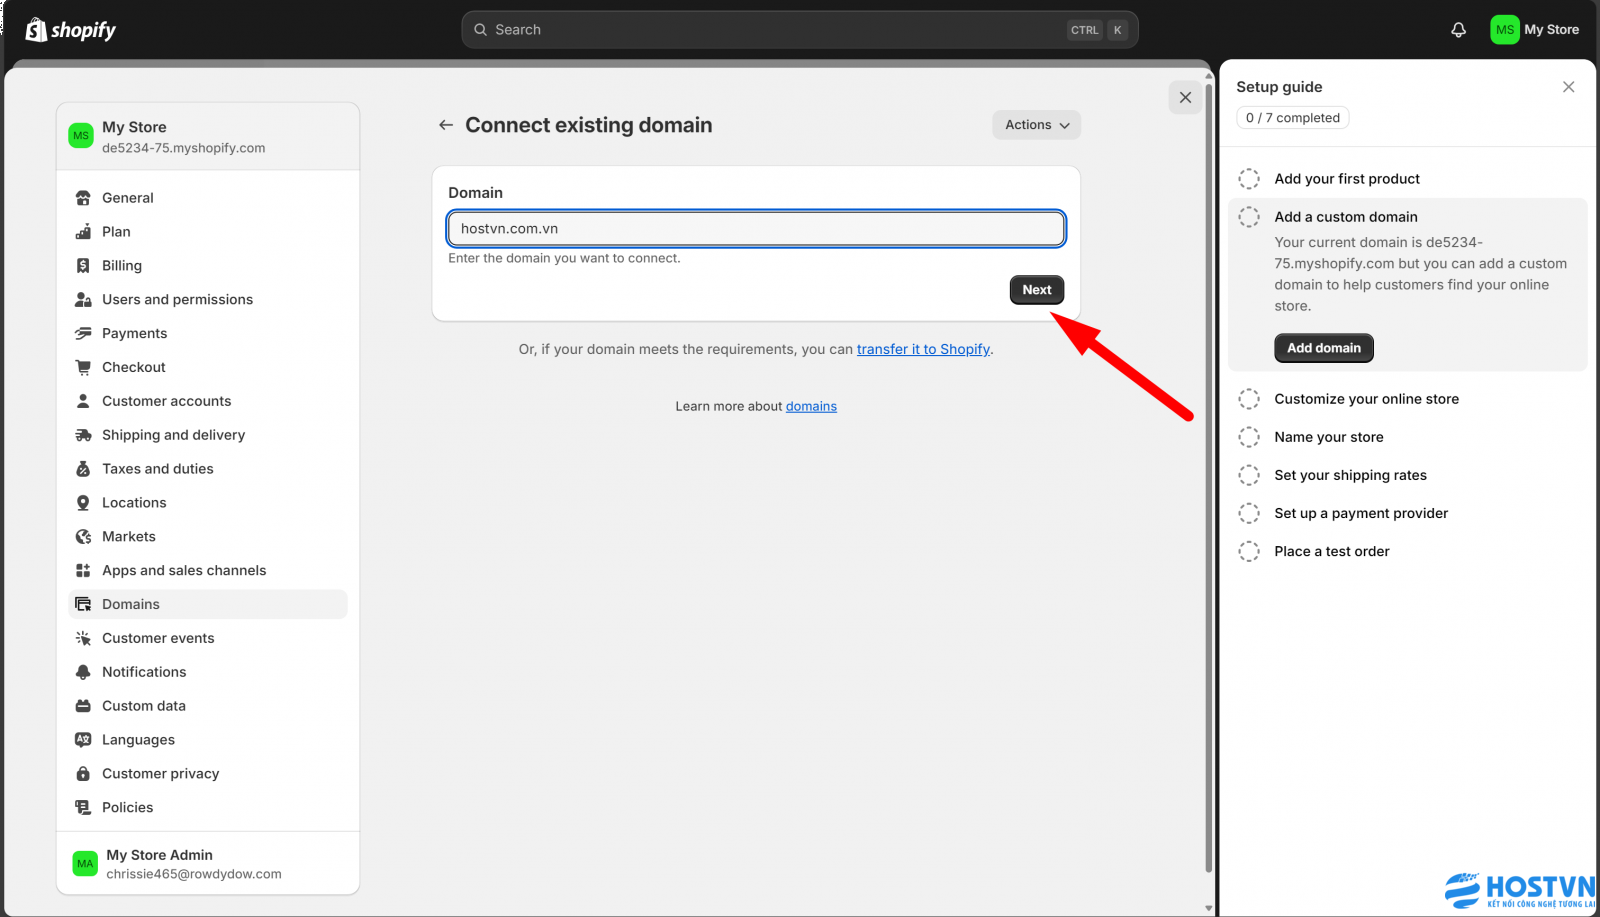Open General settings page
Viewport: 1600px width, 917px height.
(208, 198)
